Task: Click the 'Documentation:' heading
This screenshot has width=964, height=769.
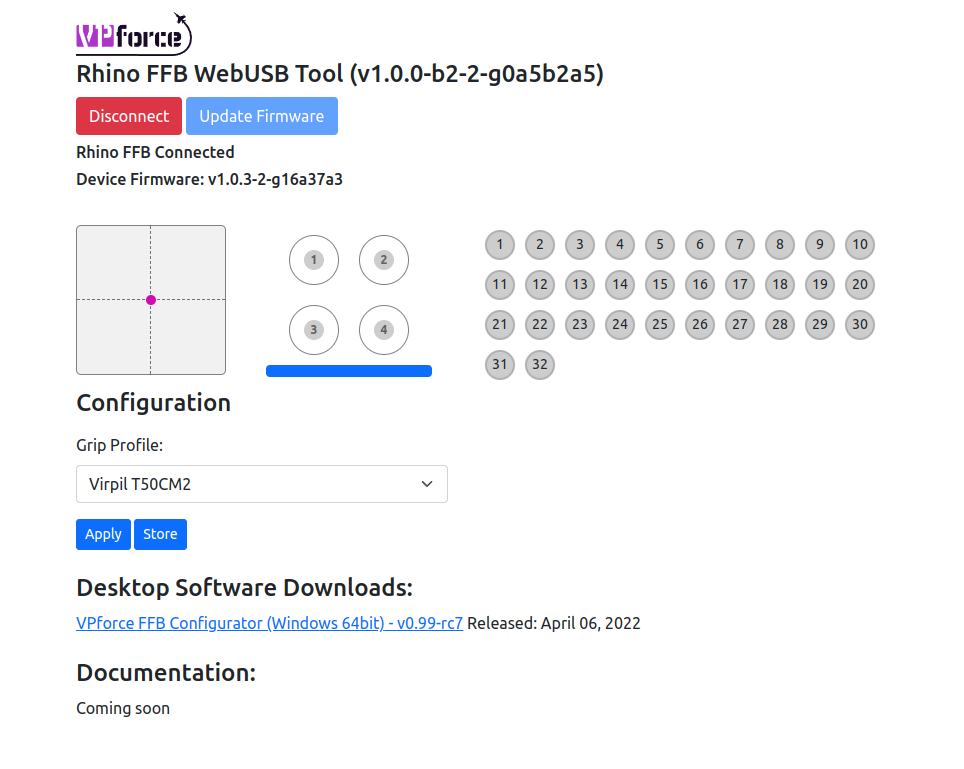Action: click(166, 672)
